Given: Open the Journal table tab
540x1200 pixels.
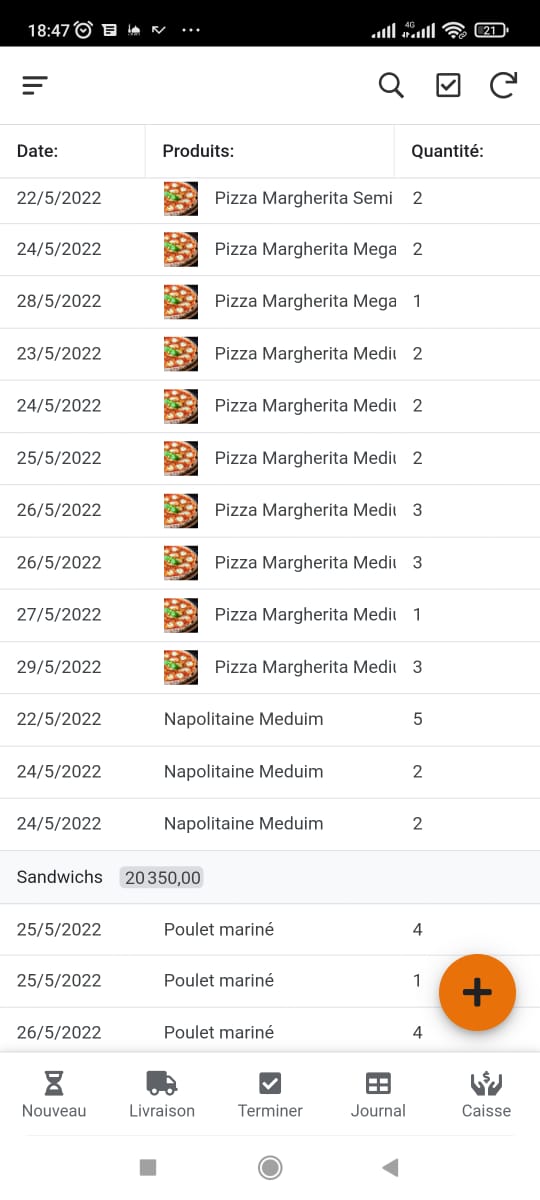Looking at the screenshot, I should click(x=378, y=1095).
